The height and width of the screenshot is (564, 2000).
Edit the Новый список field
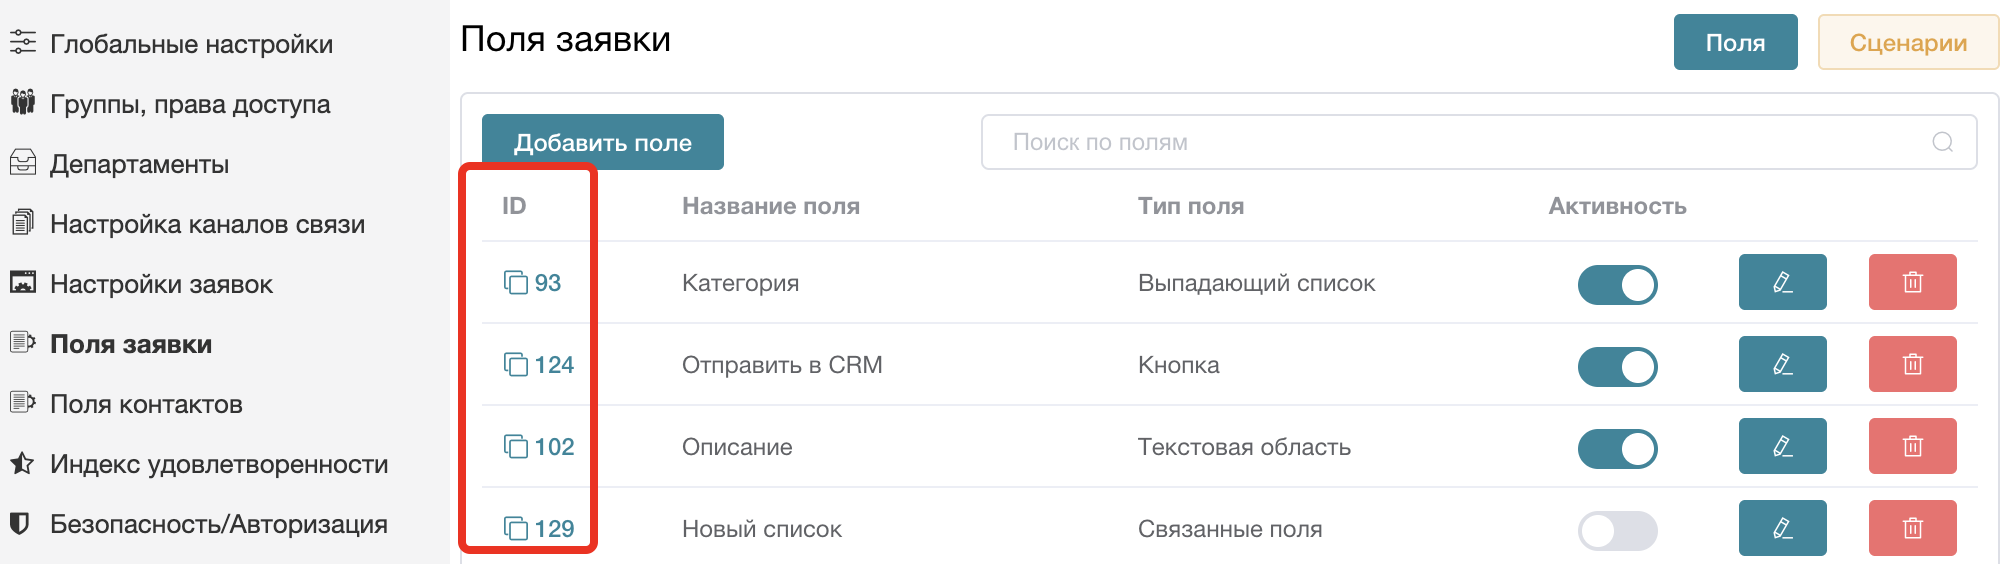pyautogui.click(x=1782, y=528)
